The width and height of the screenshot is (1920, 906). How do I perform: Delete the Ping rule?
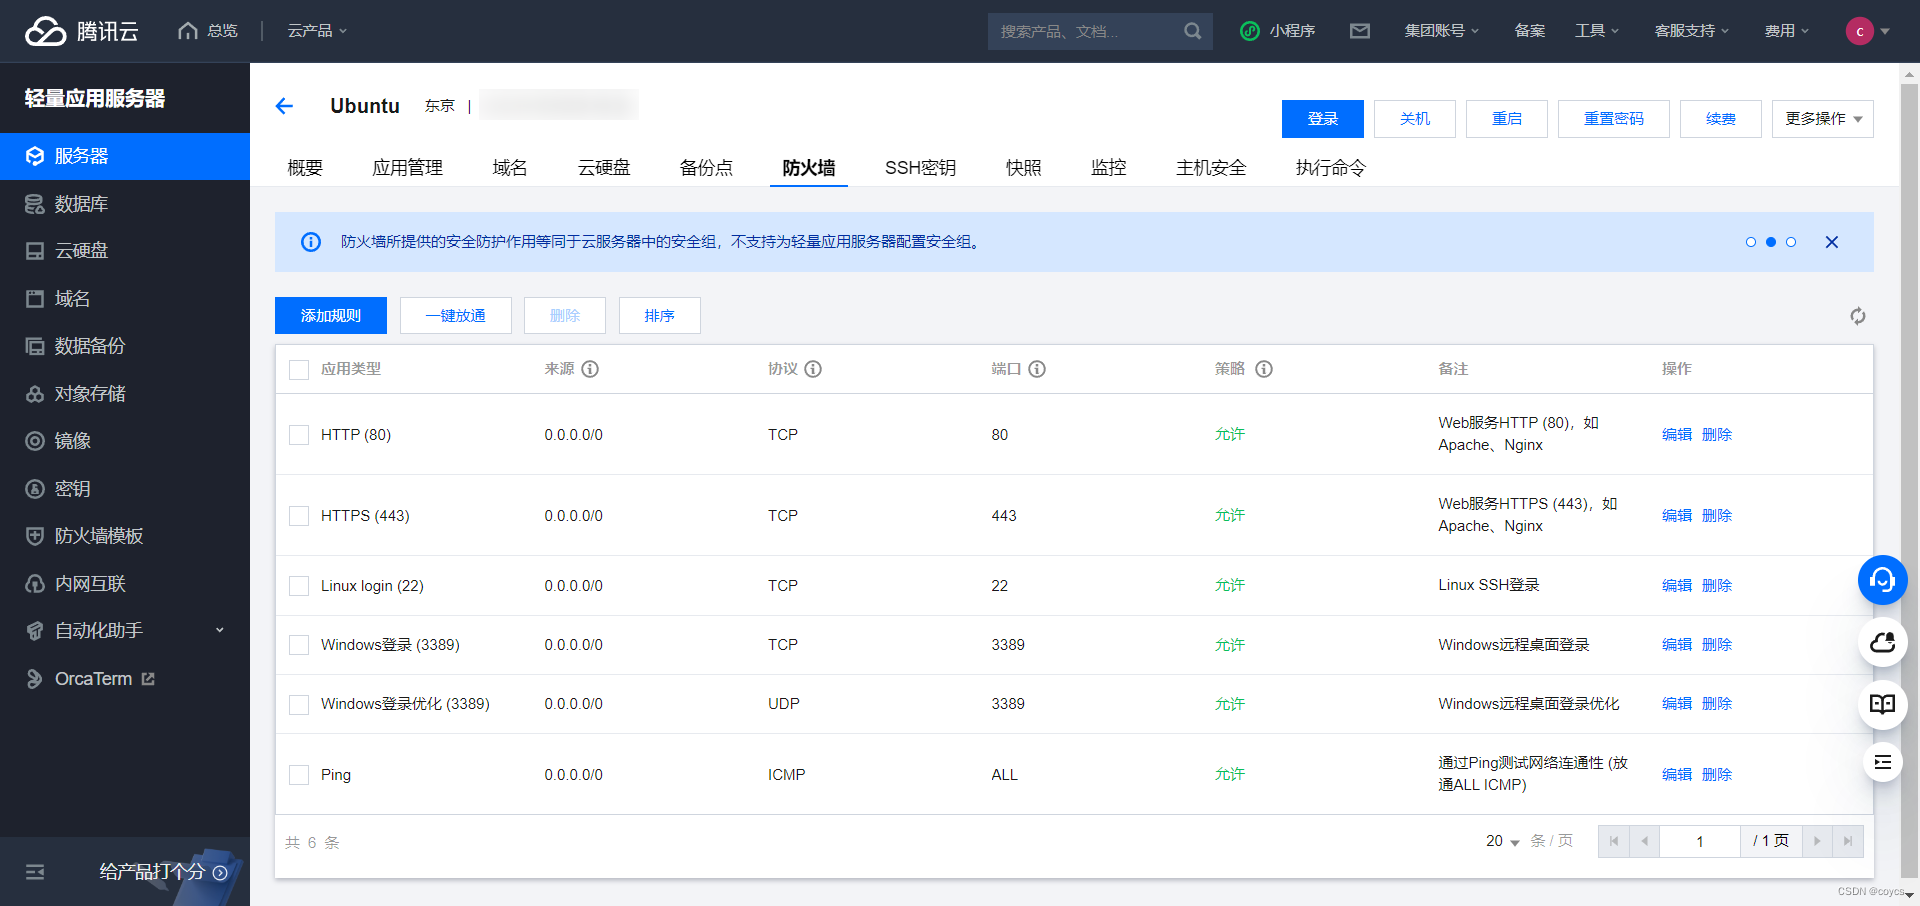coord(1717,775)
